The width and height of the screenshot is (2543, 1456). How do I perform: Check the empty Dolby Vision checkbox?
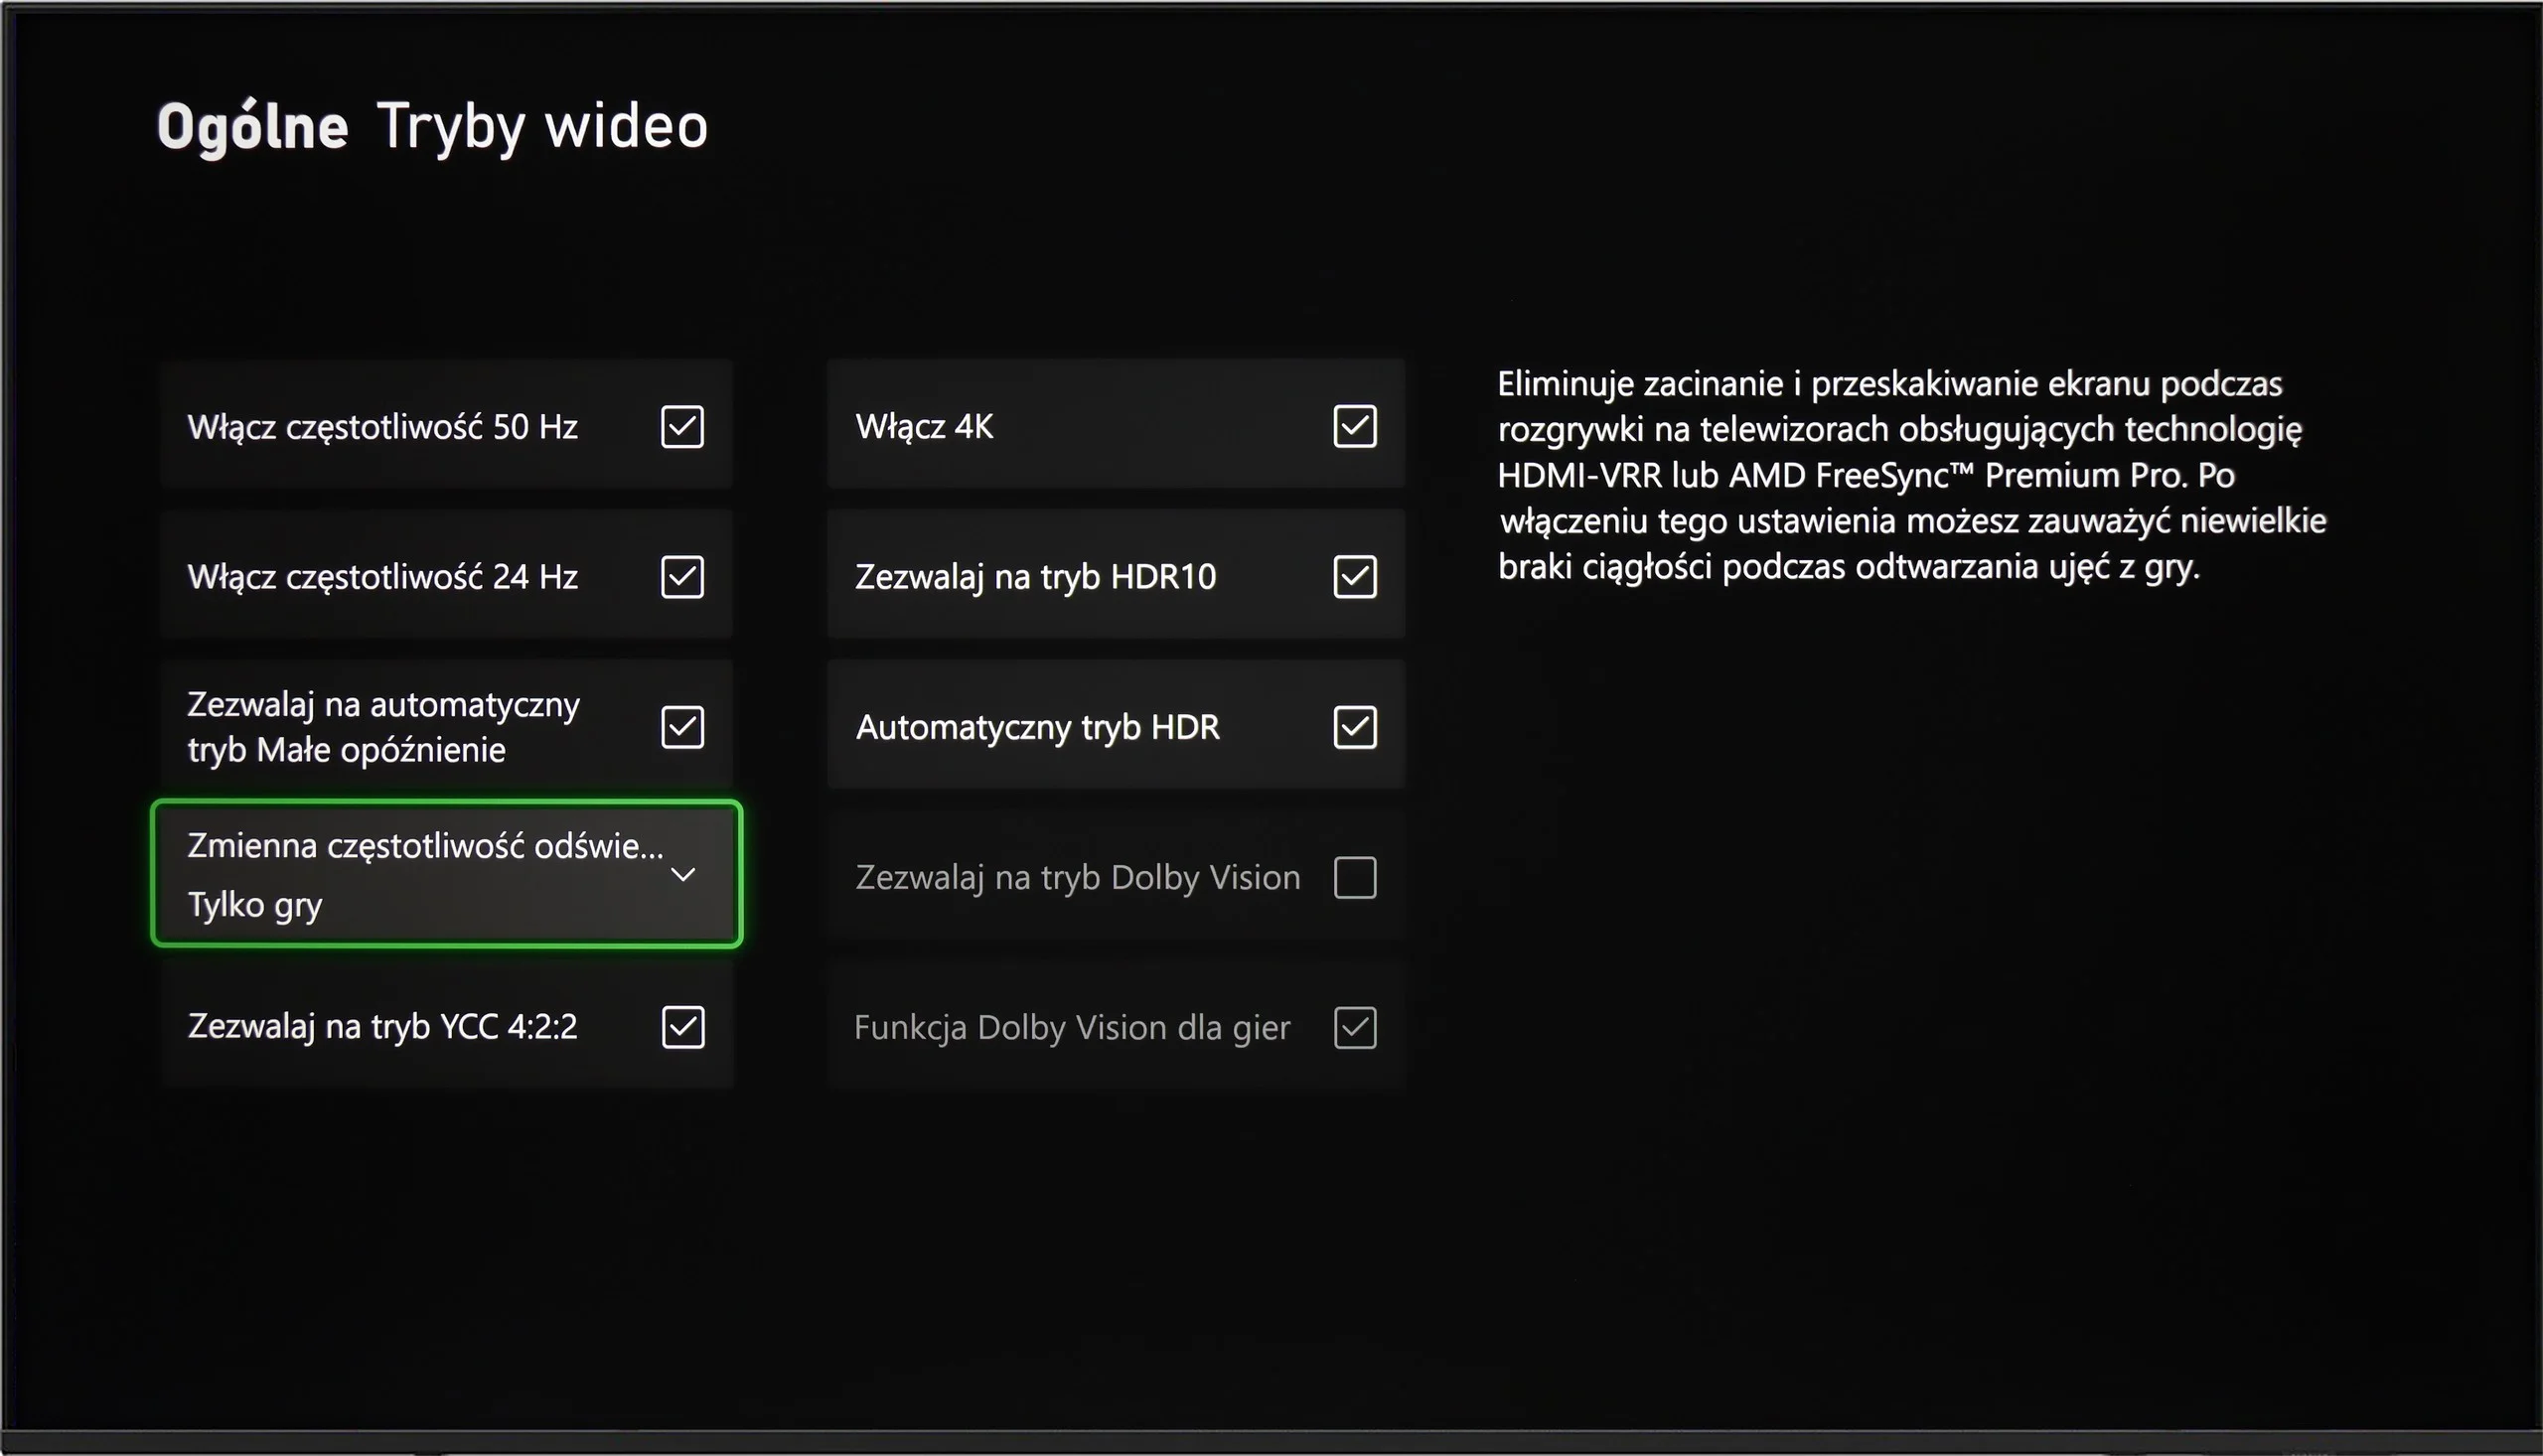pos(1355,877)
